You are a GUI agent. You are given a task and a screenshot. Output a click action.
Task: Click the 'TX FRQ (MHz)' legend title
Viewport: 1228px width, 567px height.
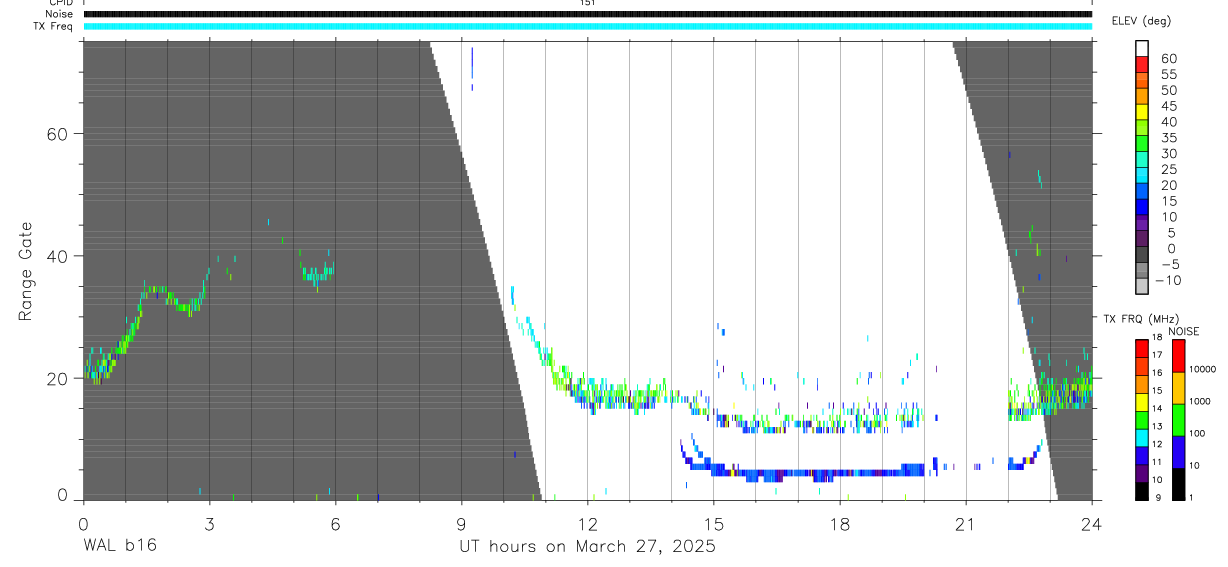click(x=1140, y=318)
